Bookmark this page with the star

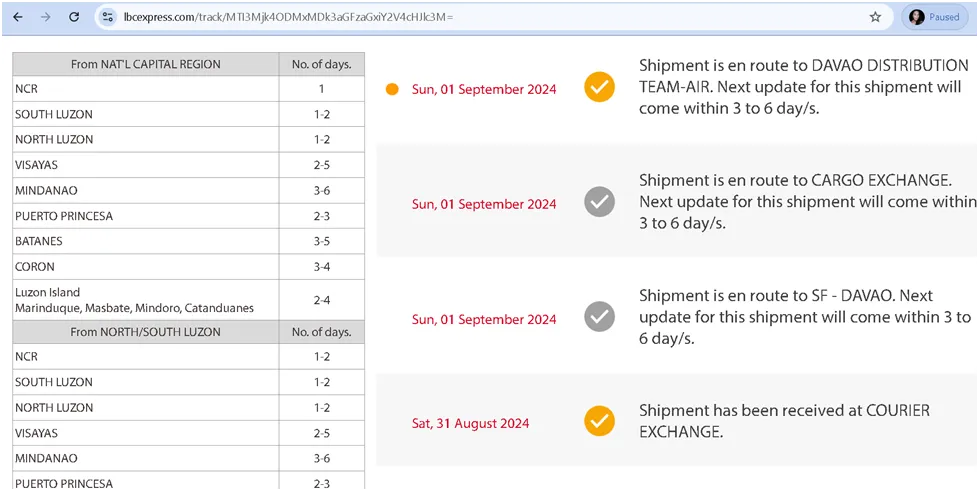pos(875,17)
